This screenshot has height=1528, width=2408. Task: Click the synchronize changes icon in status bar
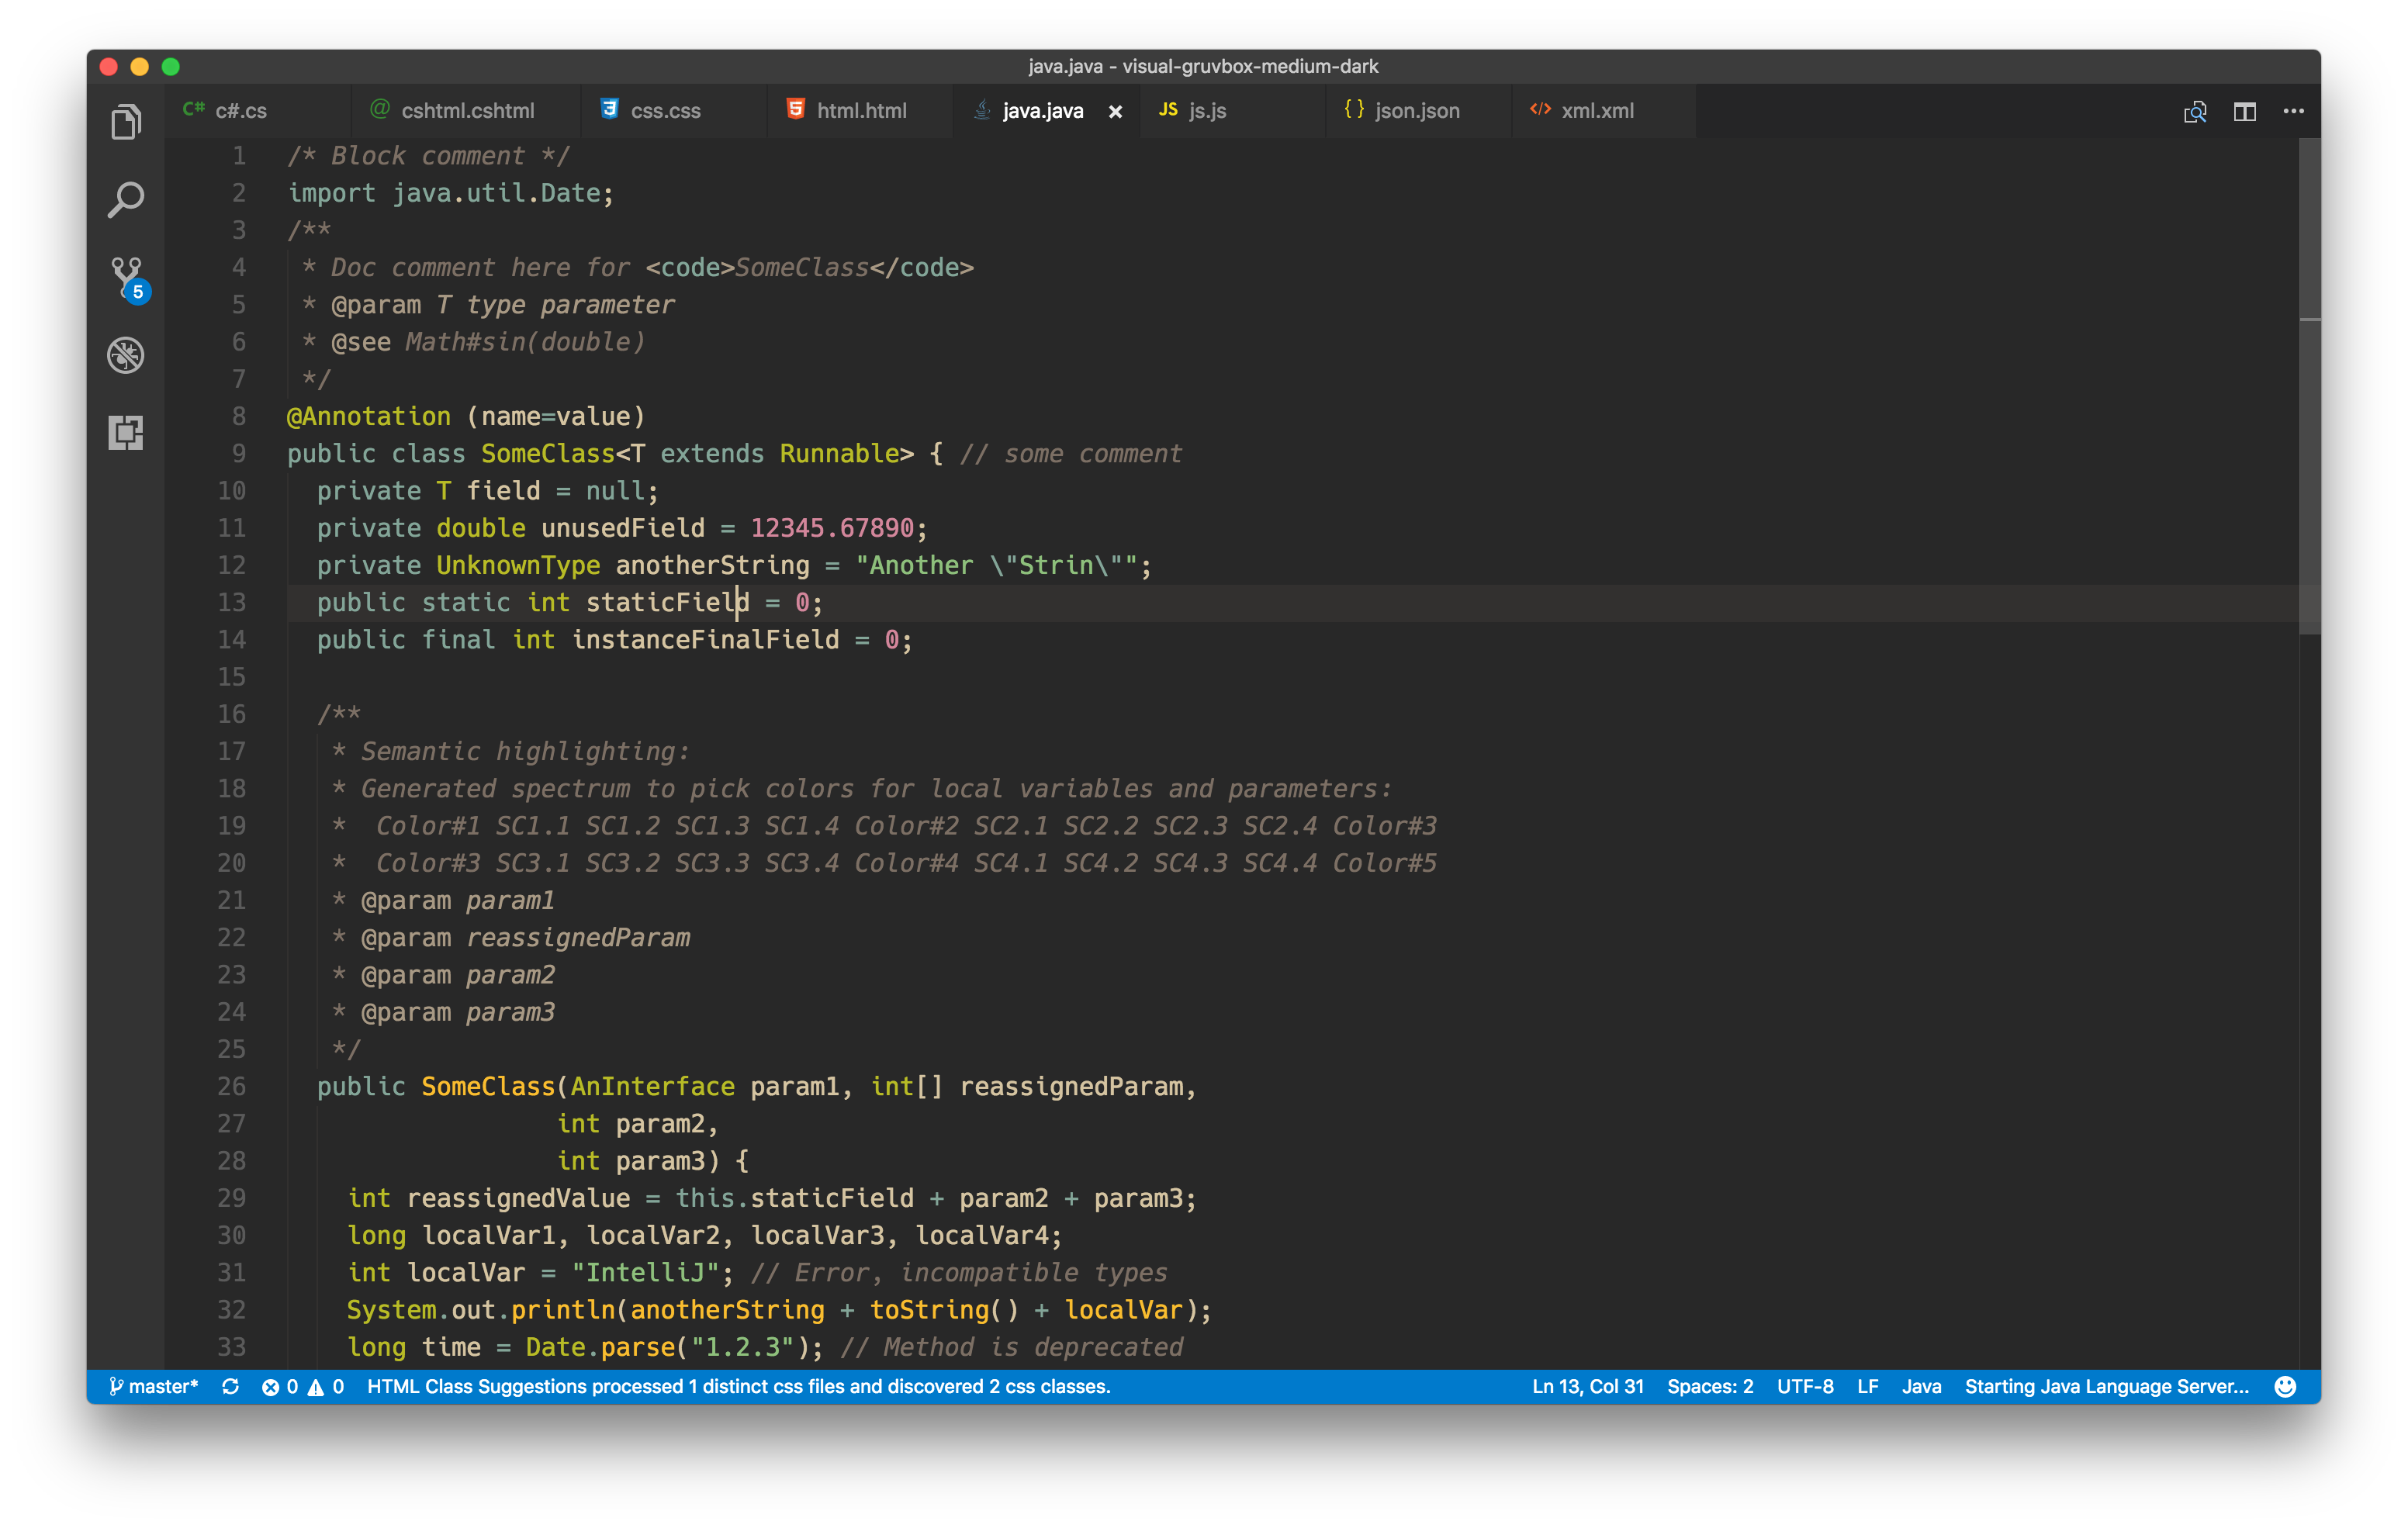pos(230,1386)
